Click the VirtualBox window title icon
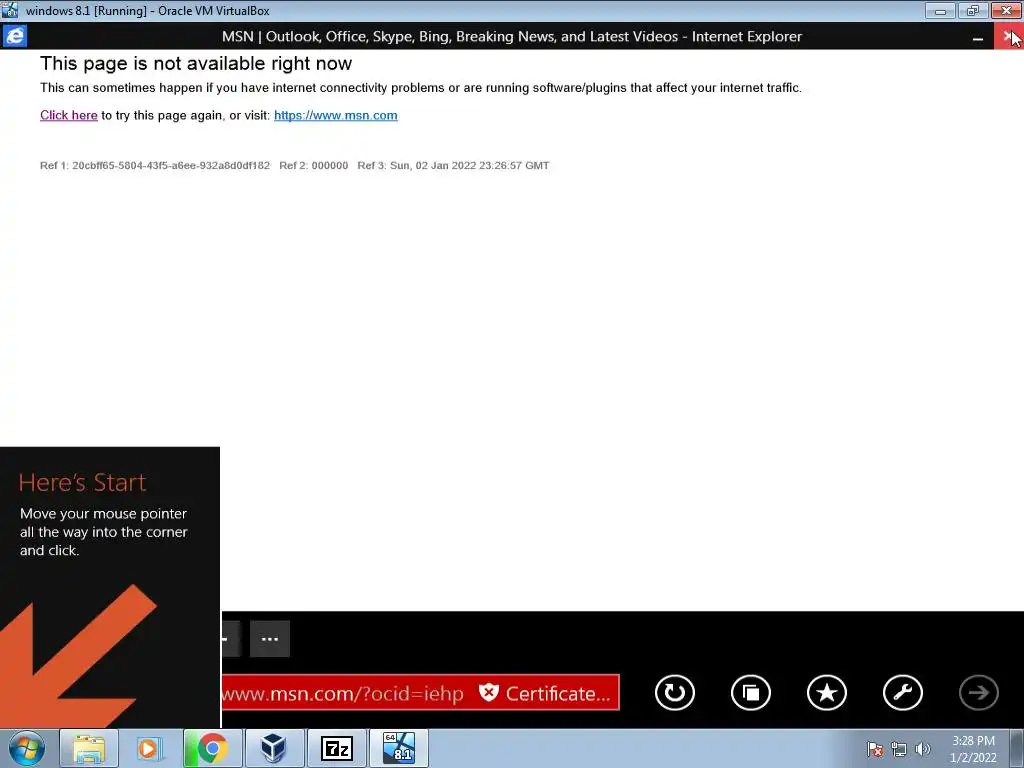 pyautogui.click(x=10, y=10)
